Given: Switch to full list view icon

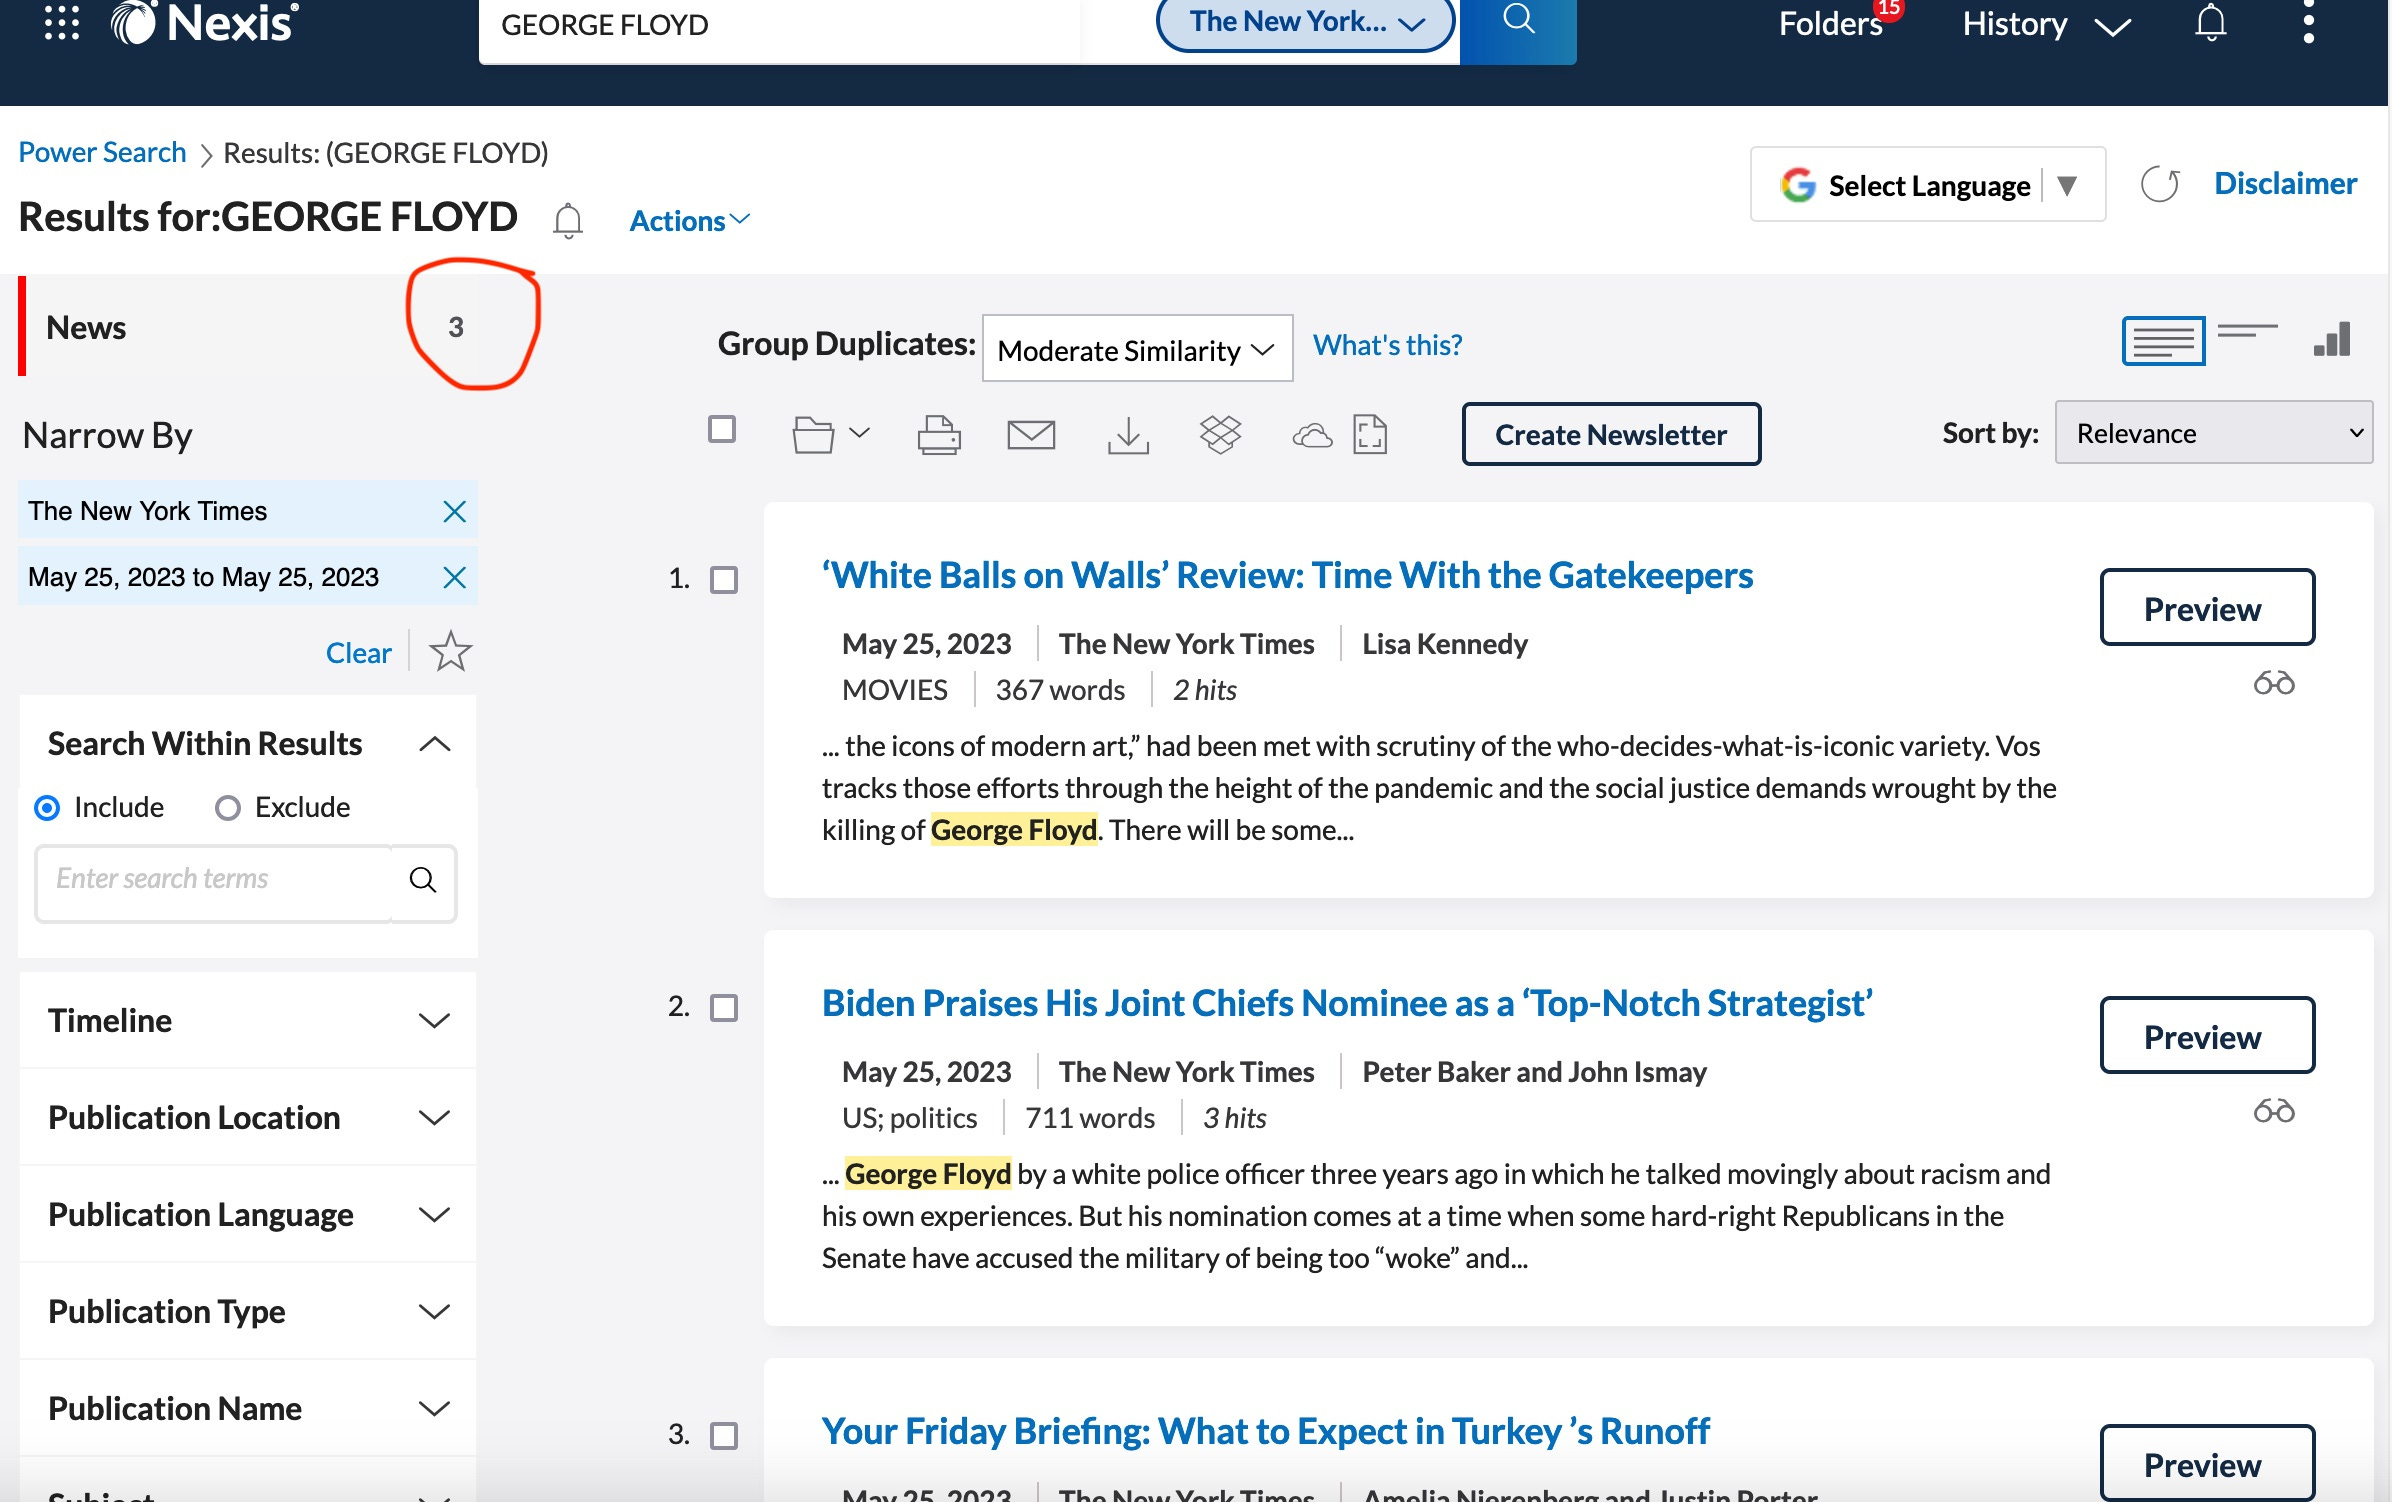Looking at the screenshot, I should (x=2163, y=341).
